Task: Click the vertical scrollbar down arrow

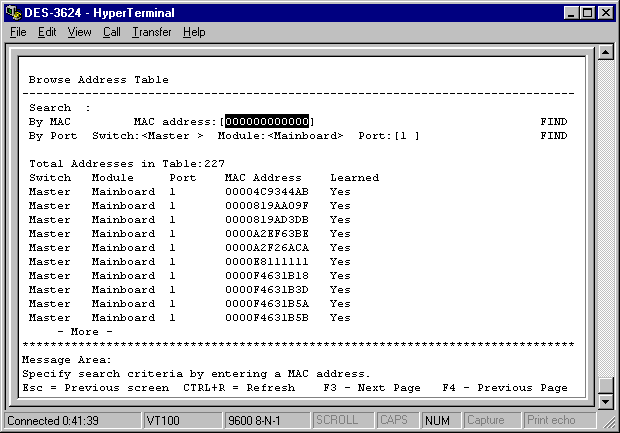Action: coord(604,401)
